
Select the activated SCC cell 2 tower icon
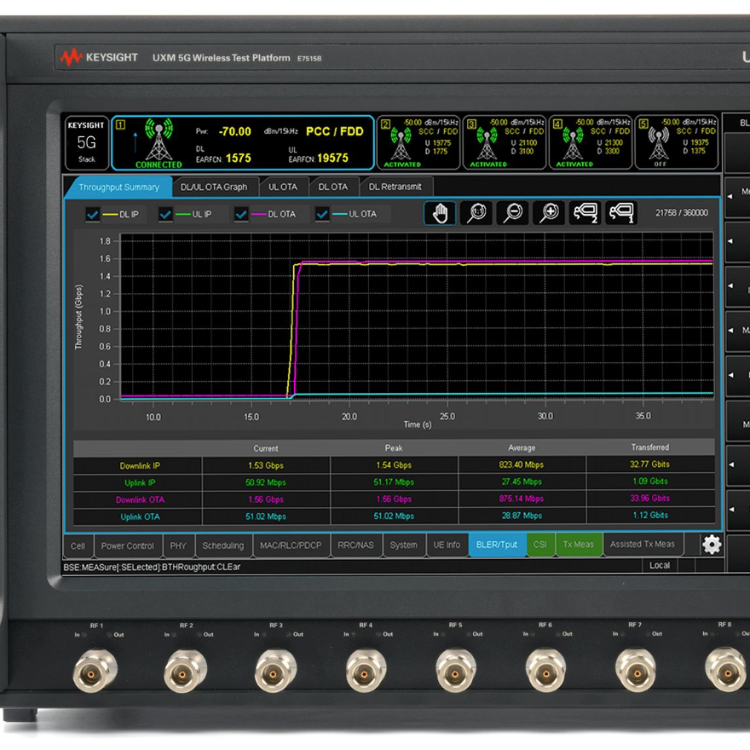pyautogui.click(x=401, y=144)
